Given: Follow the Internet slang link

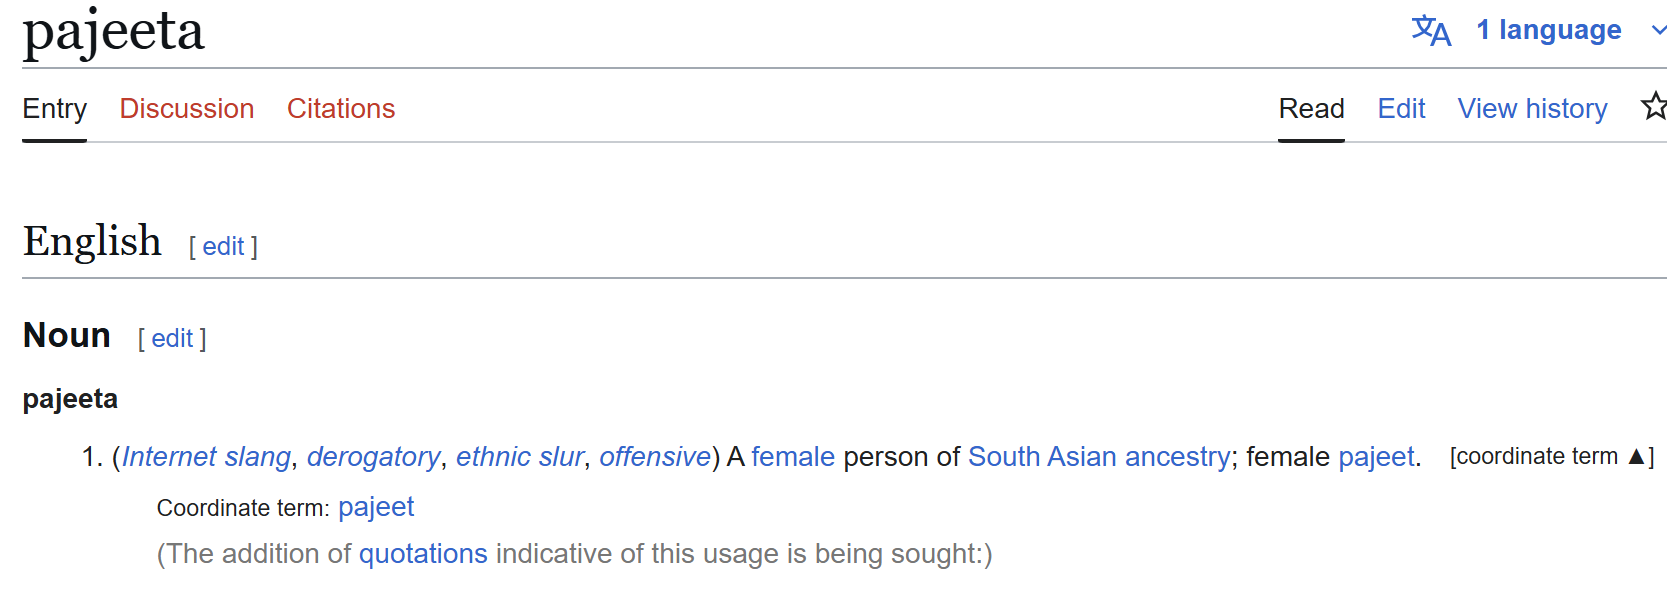Looking at the screenshot, I should tap(206, 457).
